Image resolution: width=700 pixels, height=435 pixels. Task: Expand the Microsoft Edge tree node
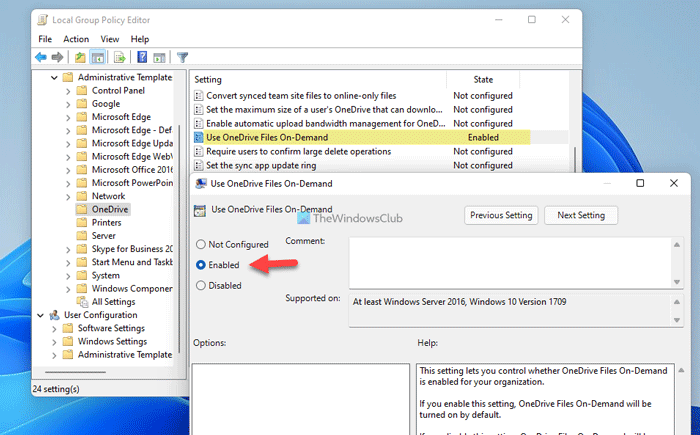pos(68,117)
